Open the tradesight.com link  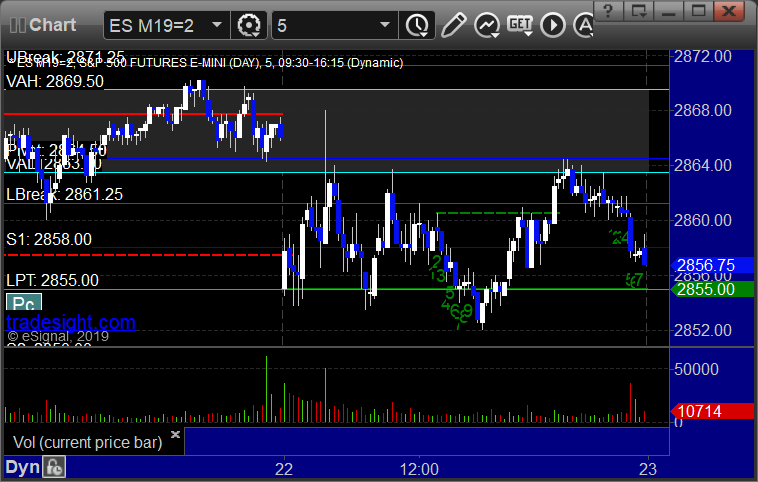[x=71, y=322]
